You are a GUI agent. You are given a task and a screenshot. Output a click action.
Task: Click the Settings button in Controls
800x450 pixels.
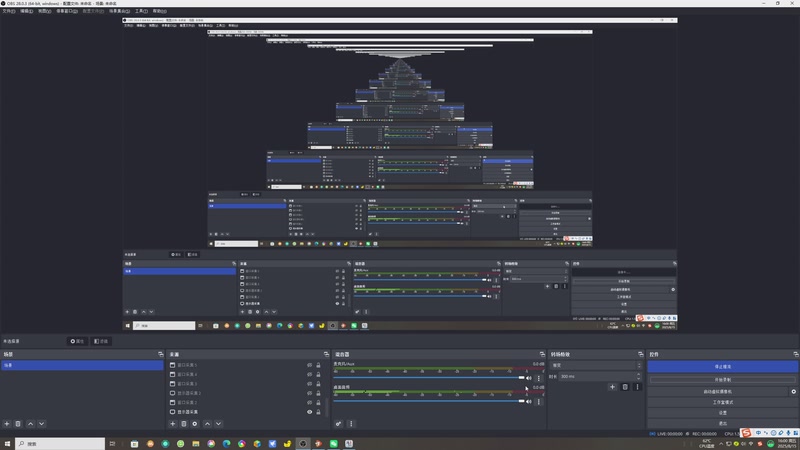click(722, 413)
